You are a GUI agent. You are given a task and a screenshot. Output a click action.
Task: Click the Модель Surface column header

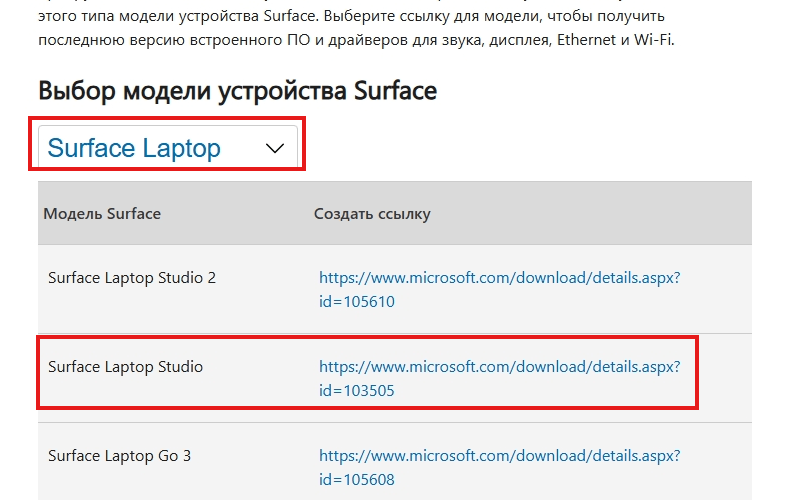pyautogui.click(x=102, y=213)
